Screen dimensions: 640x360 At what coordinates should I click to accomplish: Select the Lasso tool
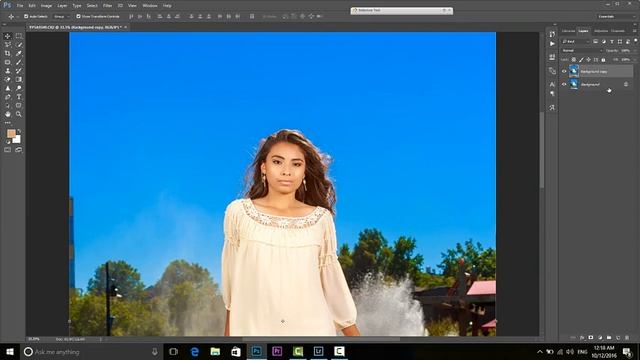point(7,45)
